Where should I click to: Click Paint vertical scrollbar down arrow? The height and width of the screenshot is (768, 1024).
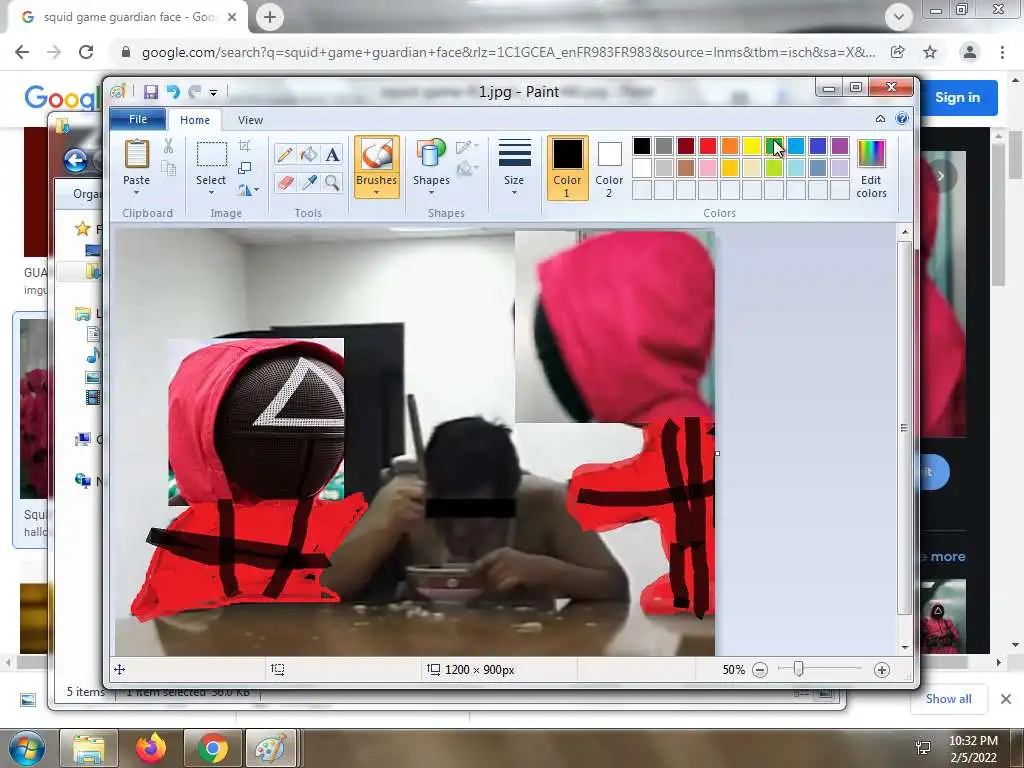click(904, 647)
